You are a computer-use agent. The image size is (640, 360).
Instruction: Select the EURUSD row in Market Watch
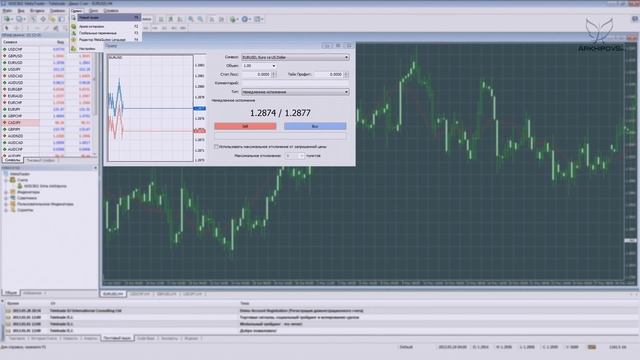point(48,63)
